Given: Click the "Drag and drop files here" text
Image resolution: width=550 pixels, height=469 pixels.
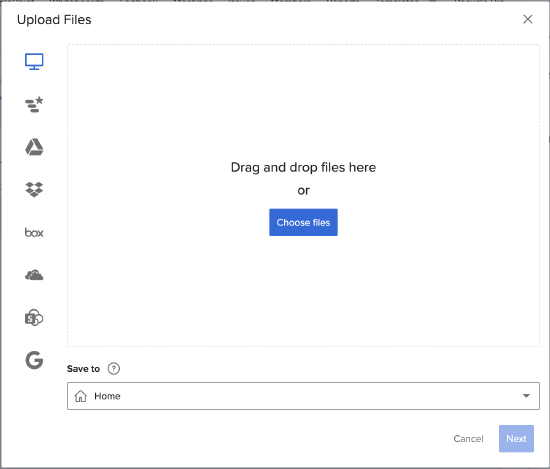Looking at the screenshot, I should coord(303,167).
